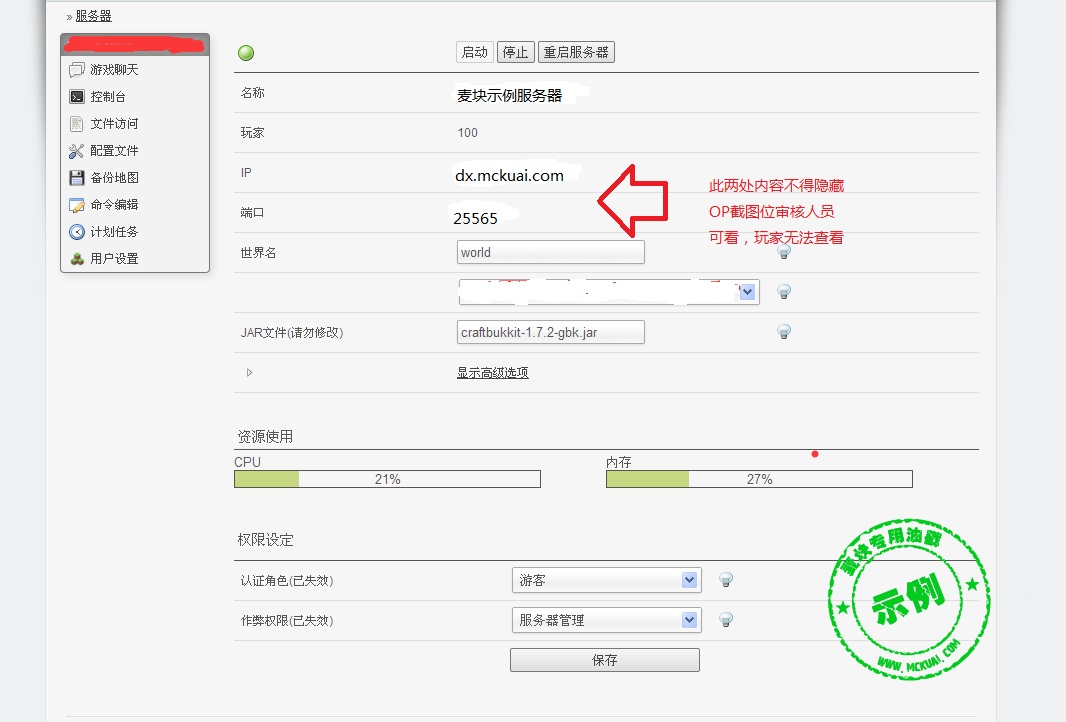
Task: Follow the 服务器 breadcrumb link
Action: 93,16
